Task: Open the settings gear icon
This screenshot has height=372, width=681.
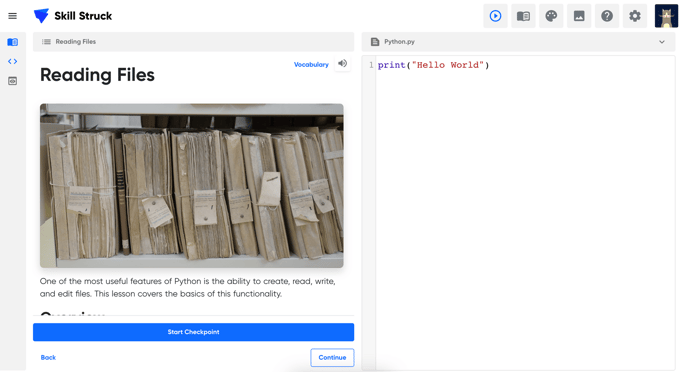Action: click(635, 16)
